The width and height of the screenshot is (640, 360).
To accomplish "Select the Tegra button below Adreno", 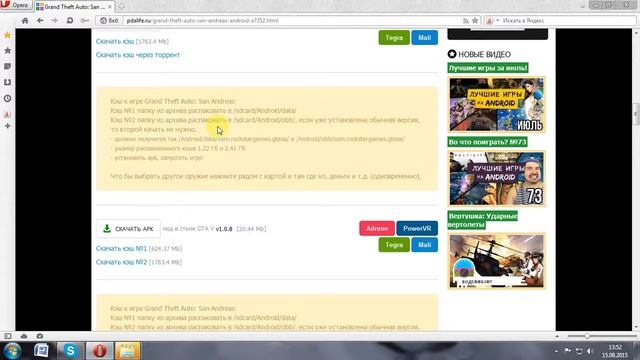I will pyautogui.click(x=394, y=245).
